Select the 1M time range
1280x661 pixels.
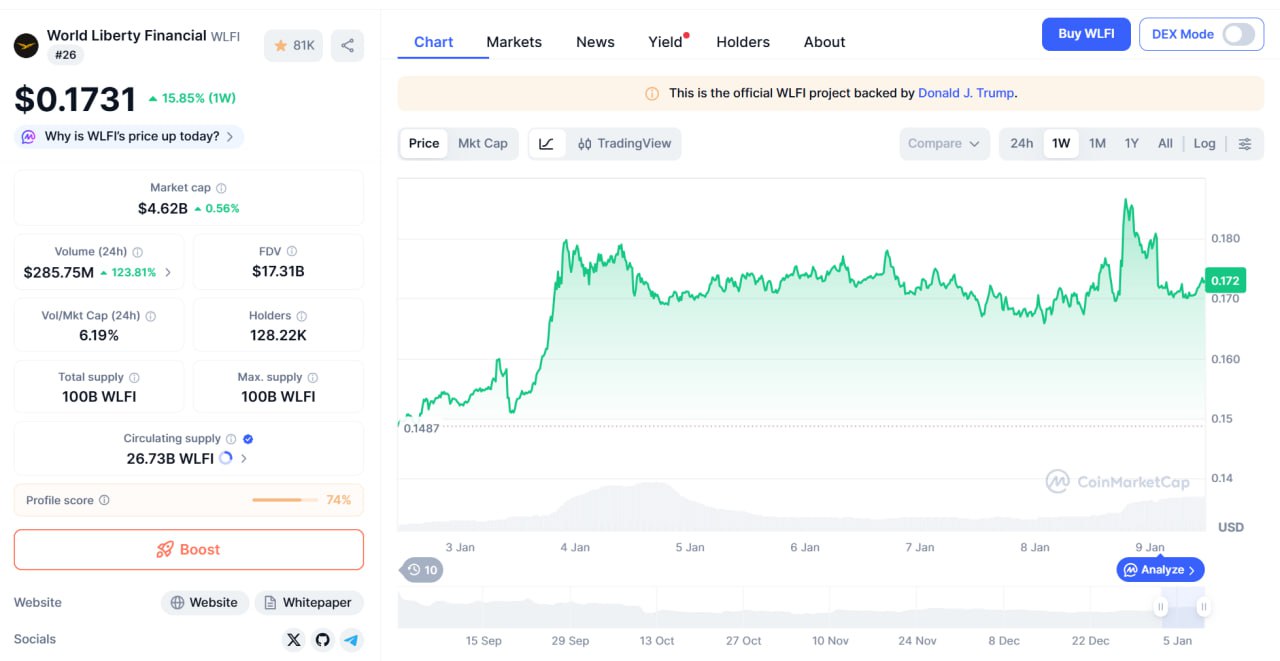[1097, 143]
